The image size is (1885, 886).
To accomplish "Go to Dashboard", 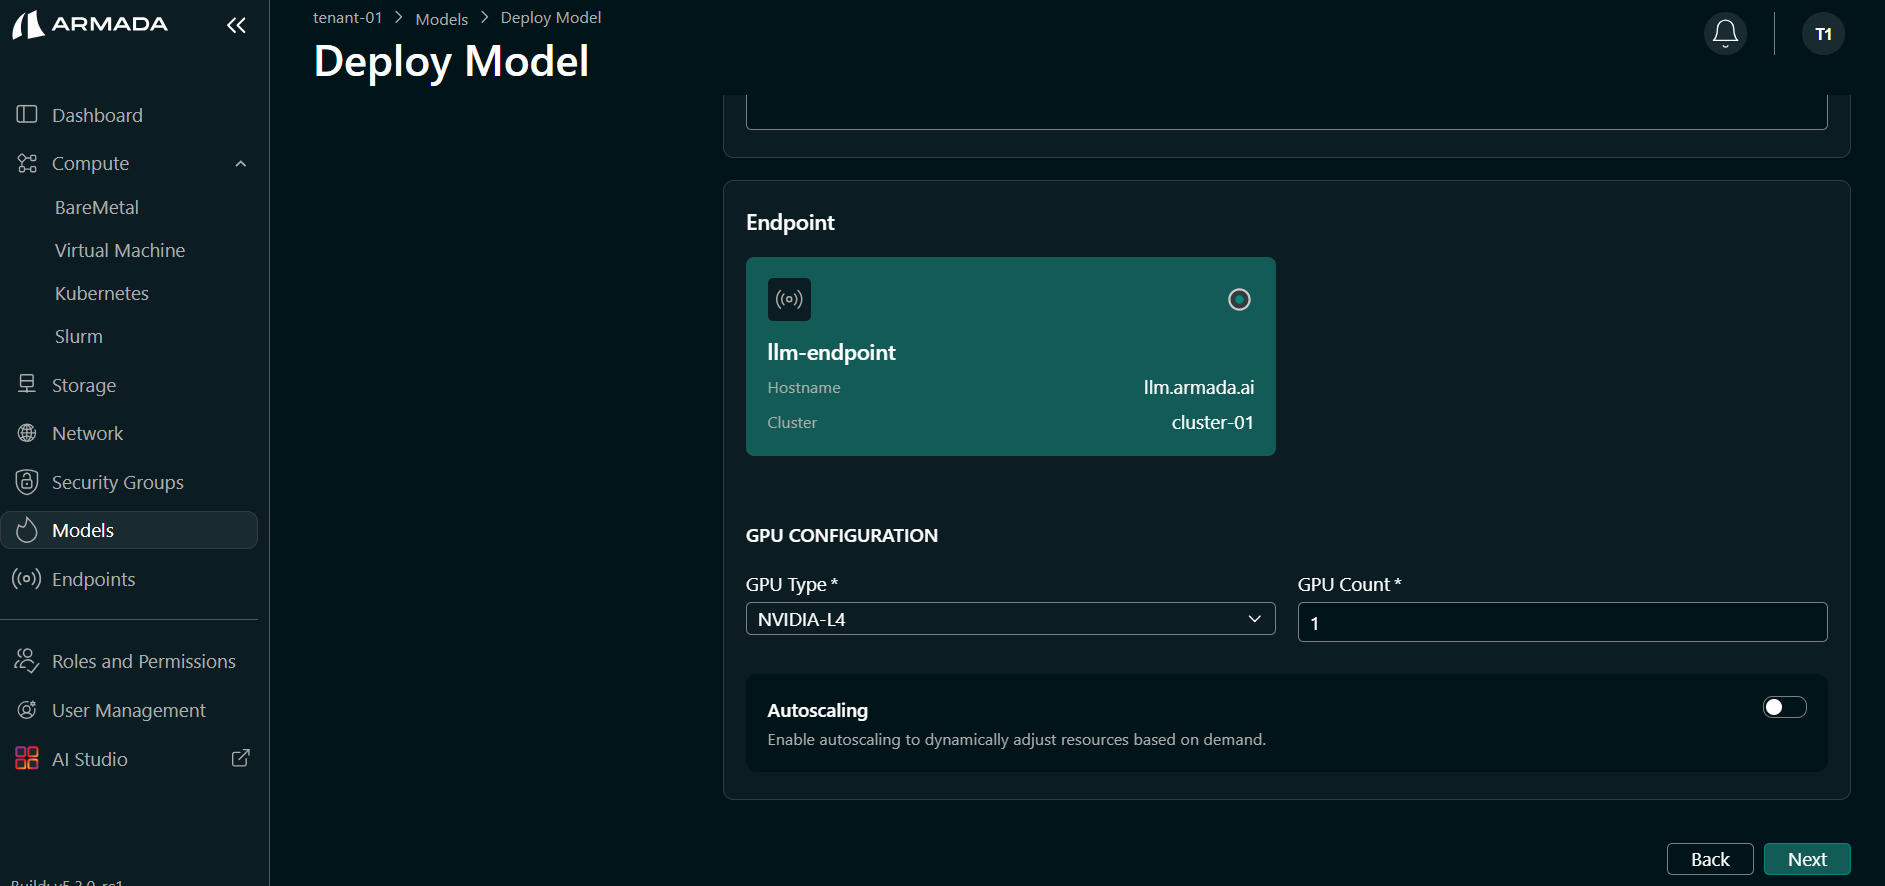I will click(x=97, y=115).
